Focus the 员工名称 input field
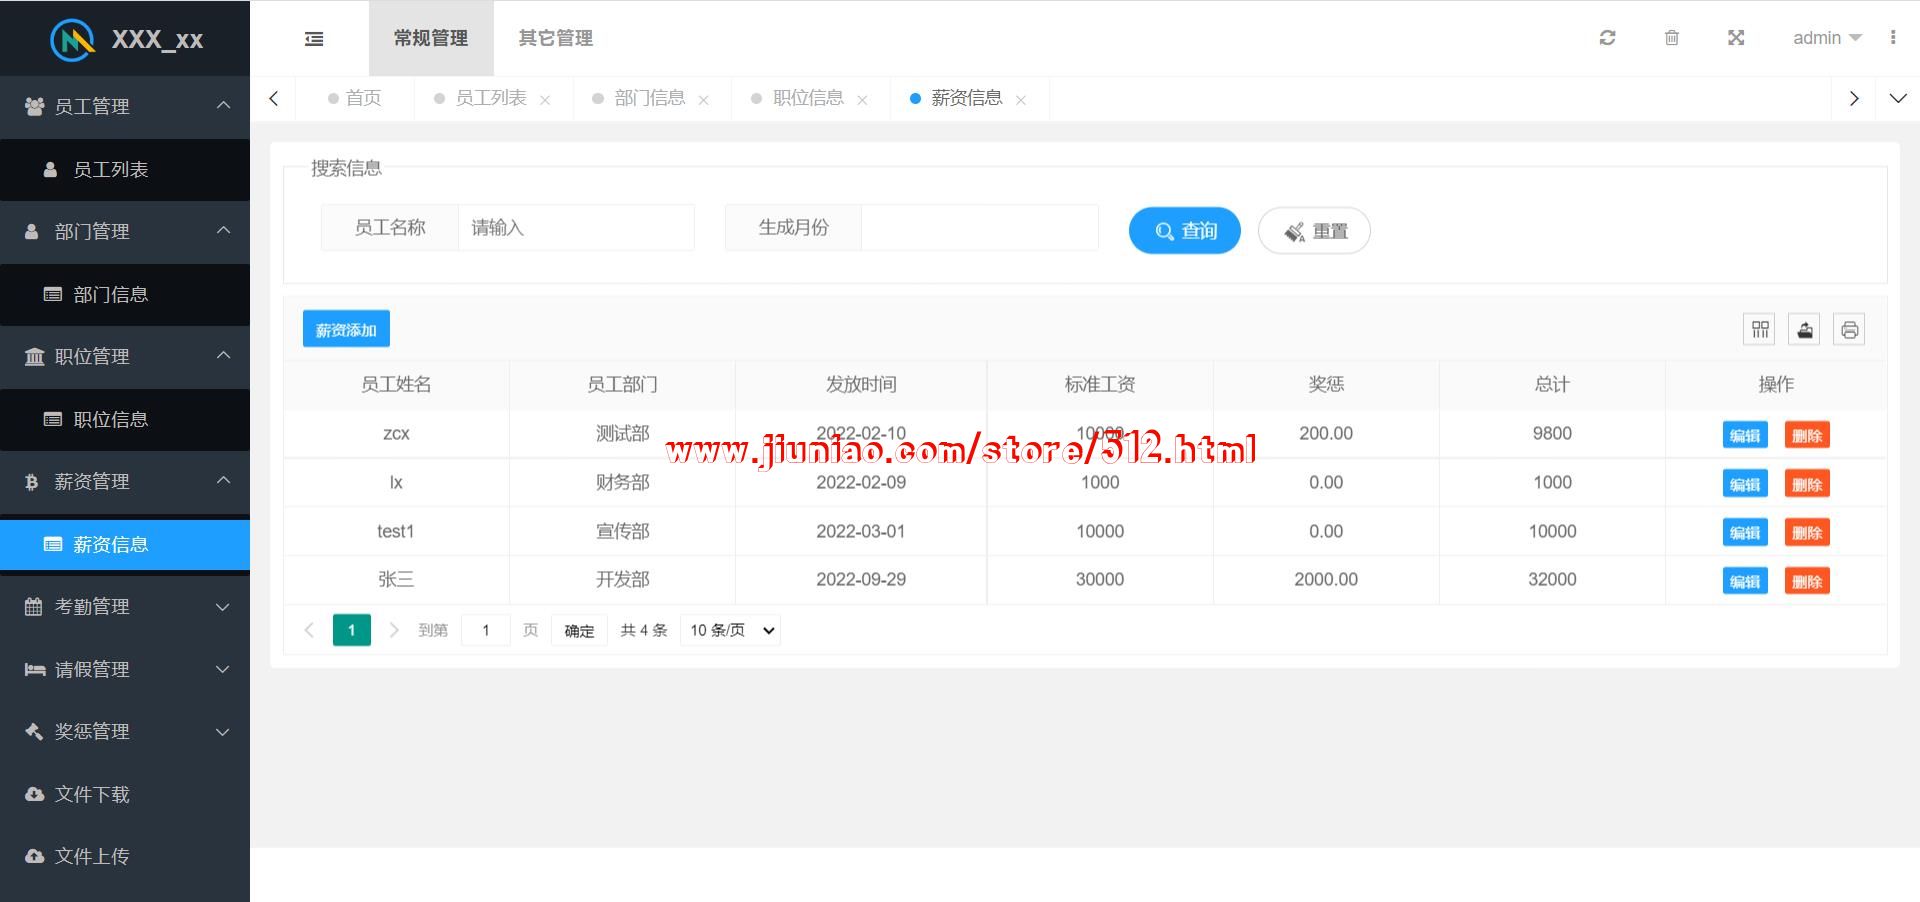Image resolution: width=1920 pixels, height=902 pixels. click(576, 228)
